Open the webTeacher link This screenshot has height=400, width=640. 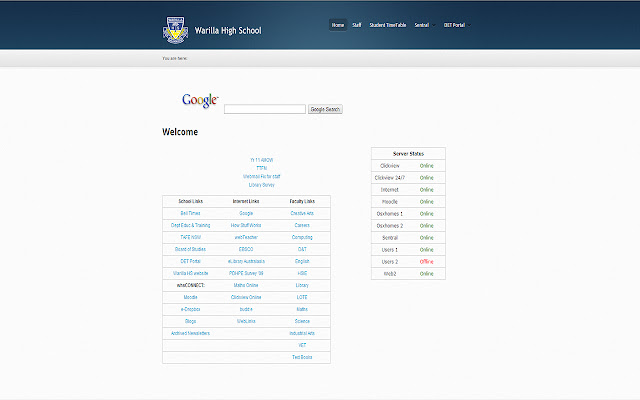246,237
